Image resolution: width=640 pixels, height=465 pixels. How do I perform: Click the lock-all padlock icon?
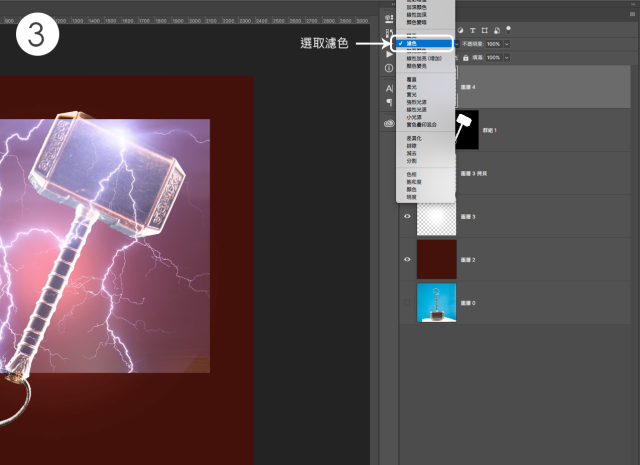click(x=465, y=58)
